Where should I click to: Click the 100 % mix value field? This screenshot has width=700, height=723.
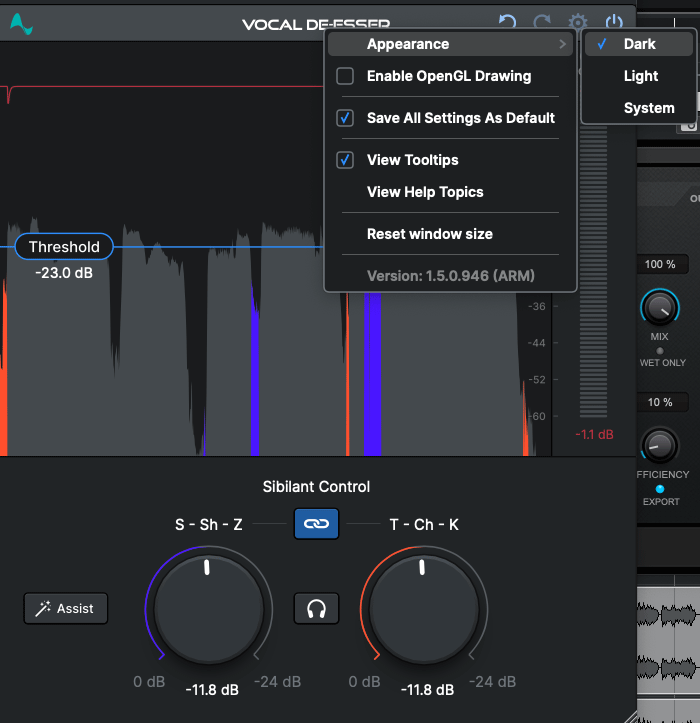click(660, 264)
